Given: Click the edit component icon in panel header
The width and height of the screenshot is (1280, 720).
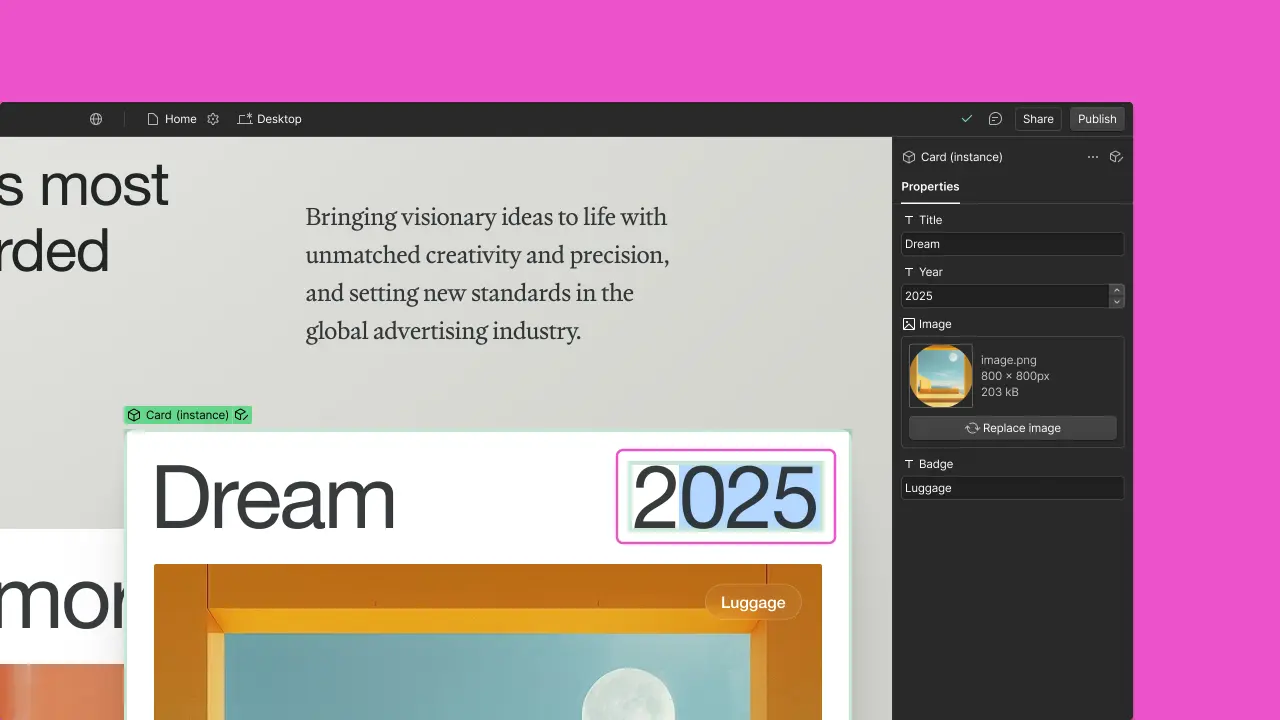Looking at the screenshot, I should coord(1117,157).
